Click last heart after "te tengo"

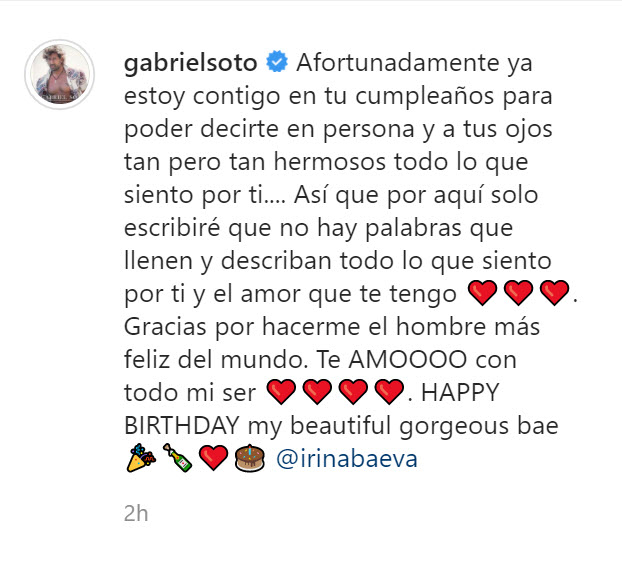555,293
